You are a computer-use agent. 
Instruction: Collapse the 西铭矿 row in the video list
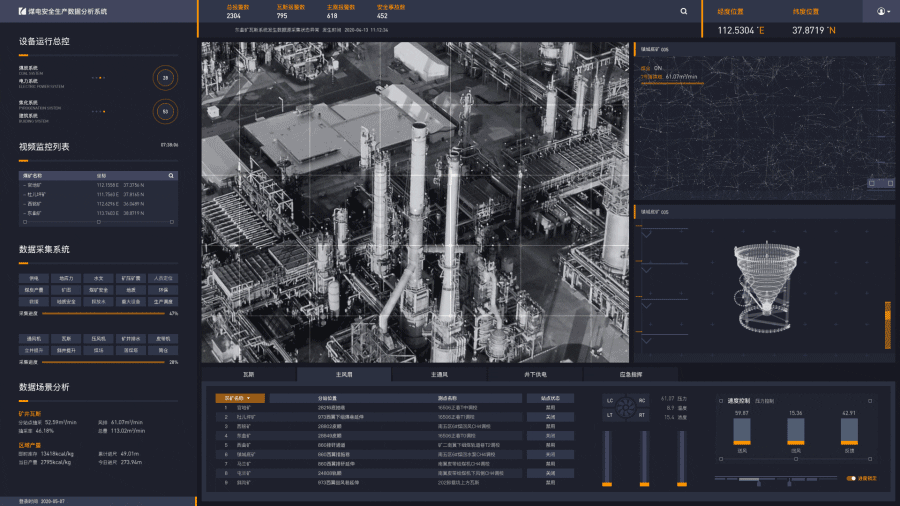pyautogui.click(x=24, y=204)
